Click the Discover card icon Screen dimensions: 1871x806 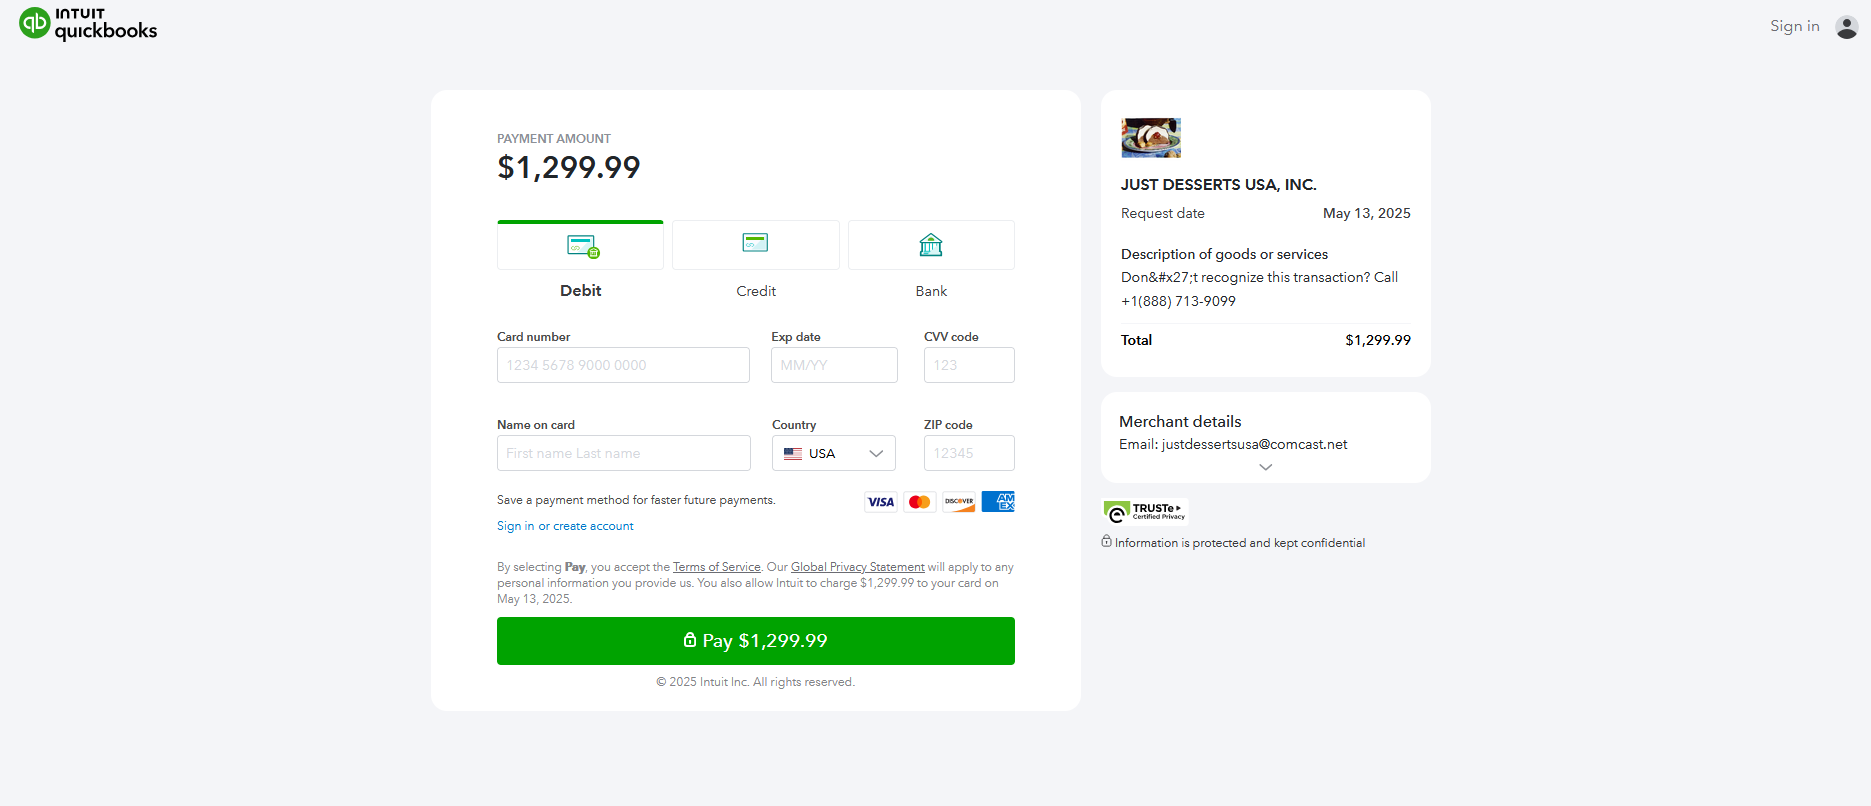tap(958, 501)
